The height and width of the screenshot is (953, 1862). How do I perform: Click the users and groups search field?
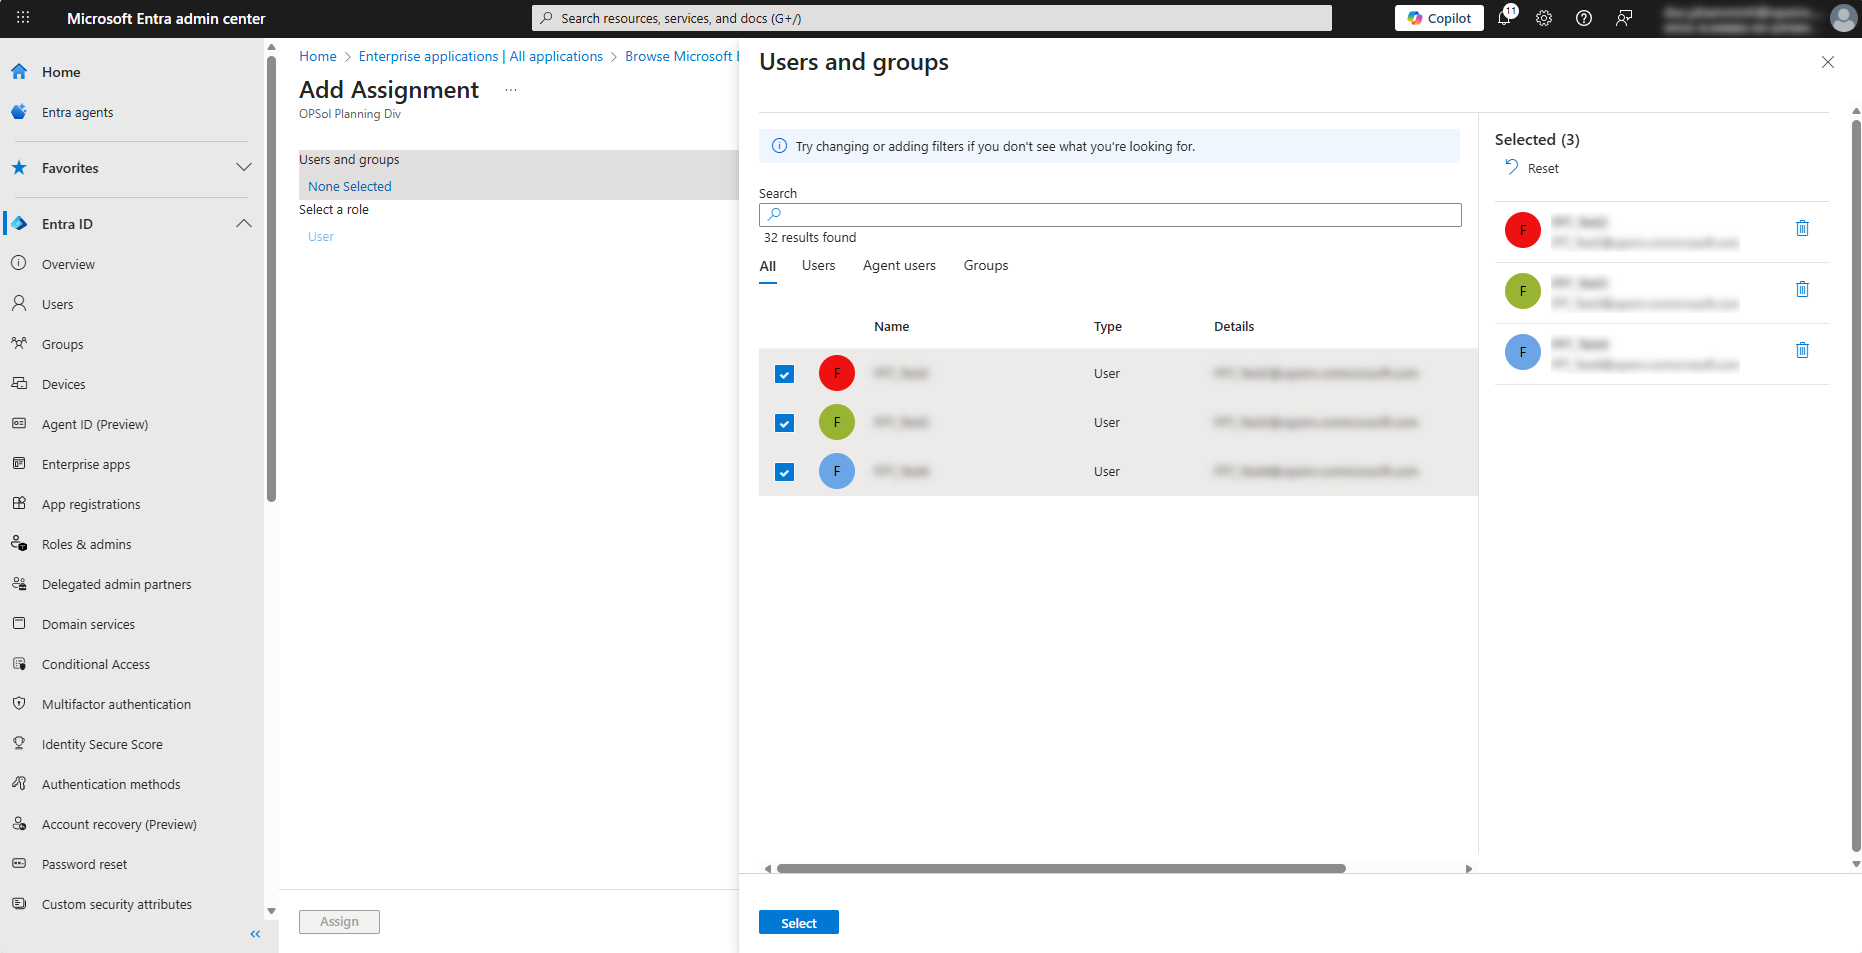tap(1110, 215)
